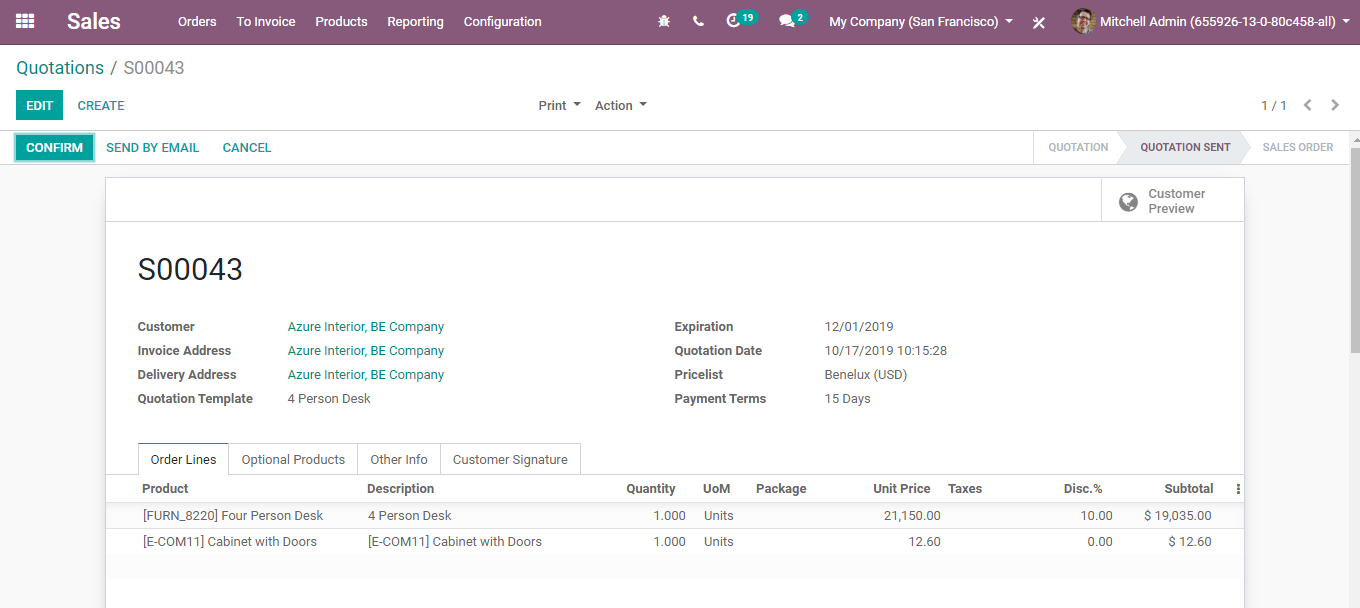Click SEND BY EMAIL button

(152, 147)
